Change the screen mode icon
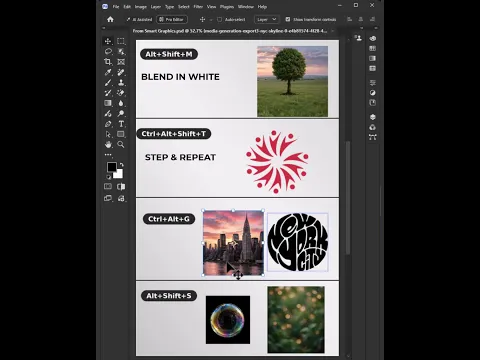 tap(108, 198)
